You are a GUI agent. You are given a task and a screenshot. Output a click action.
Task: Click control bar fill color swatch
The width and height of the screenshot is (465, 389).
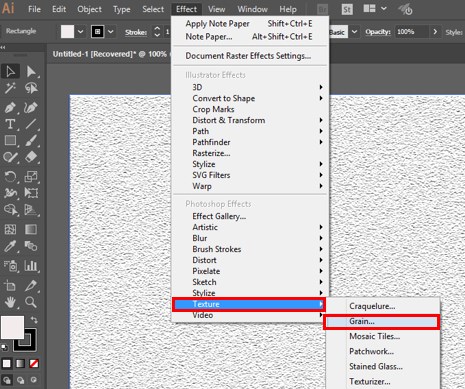coord(67,32)
